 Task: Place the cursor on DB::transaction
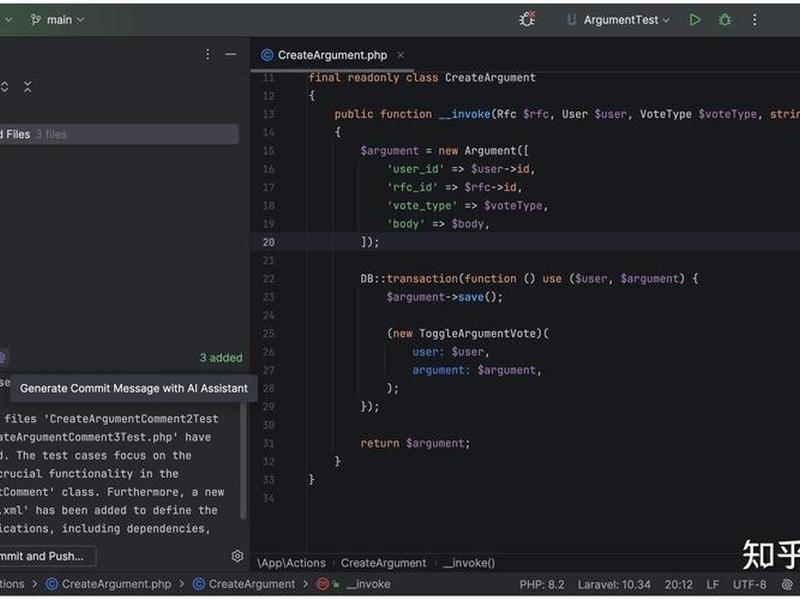(409, 279)
